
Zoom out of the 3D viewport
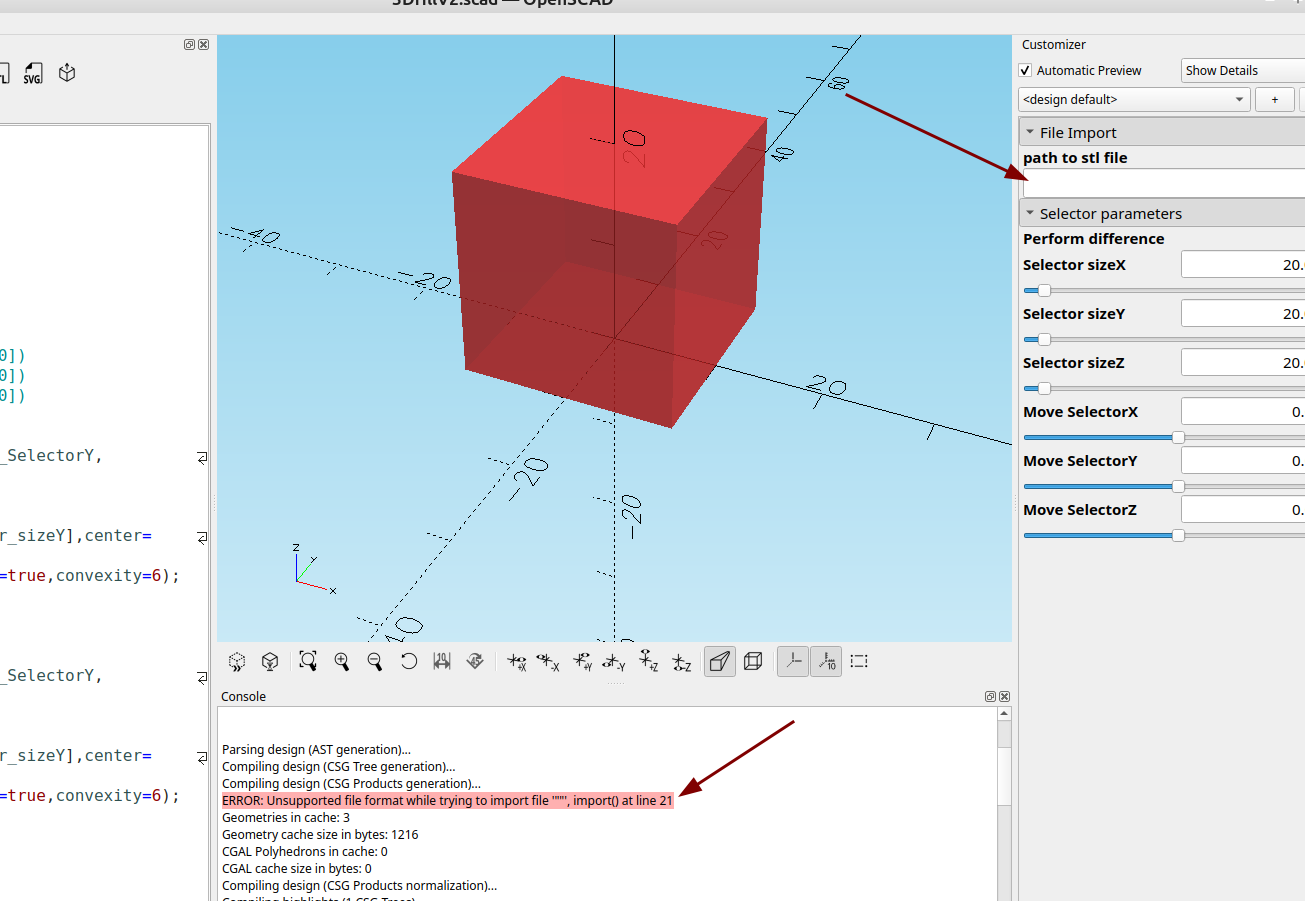tap(375, 661)
